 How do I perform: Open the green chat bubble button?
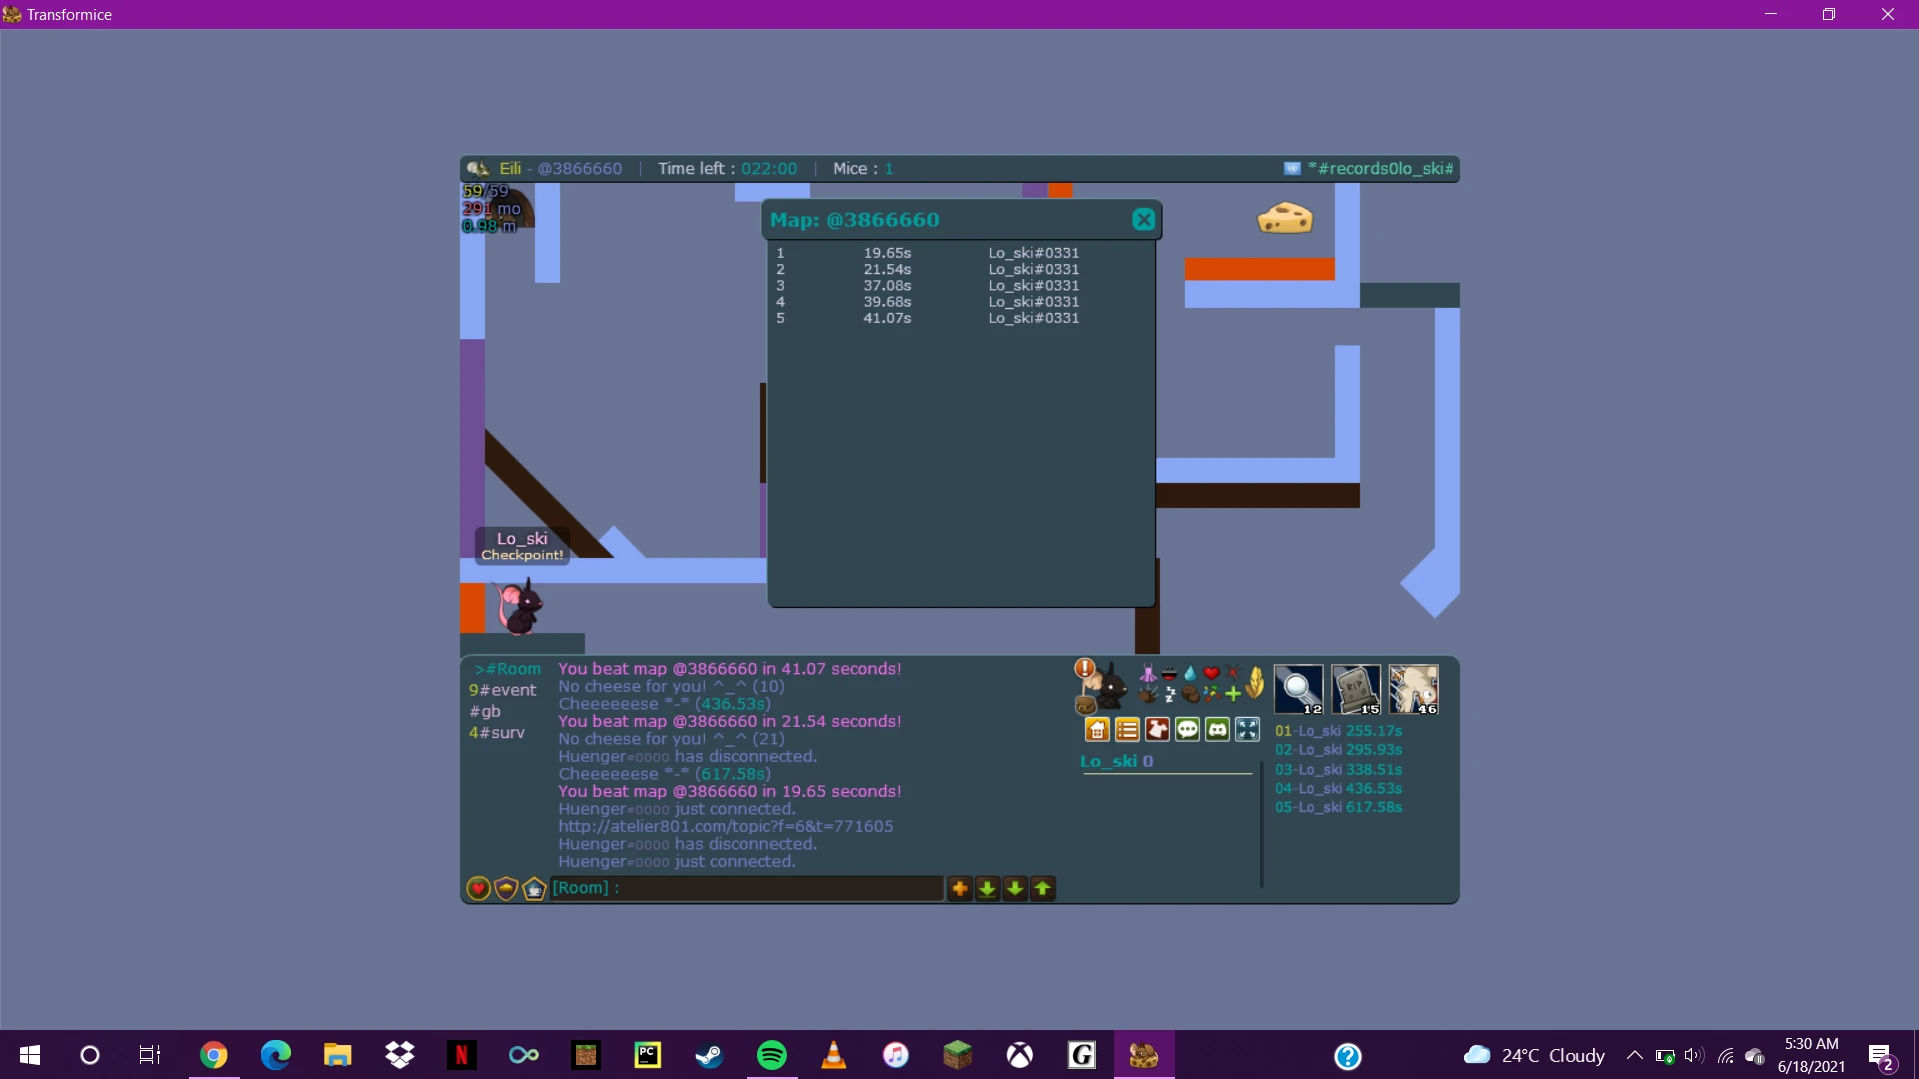point(1187,730)
